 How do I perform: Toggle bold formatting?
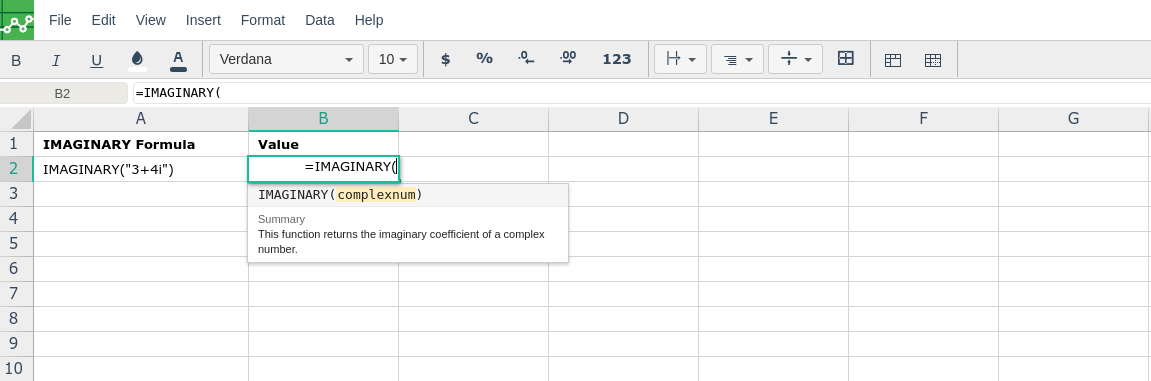16,60
